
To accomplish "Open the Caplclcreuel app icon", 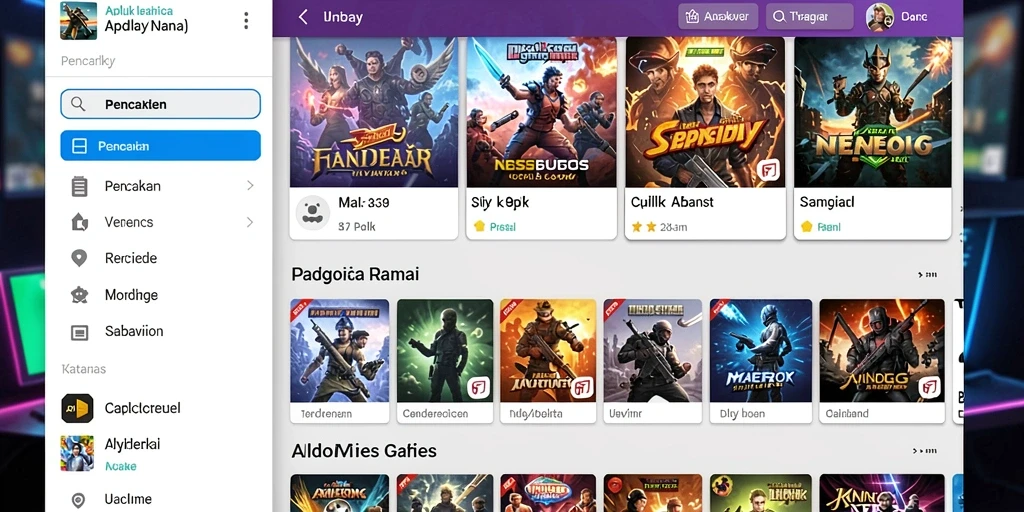I will coord(77,408).
